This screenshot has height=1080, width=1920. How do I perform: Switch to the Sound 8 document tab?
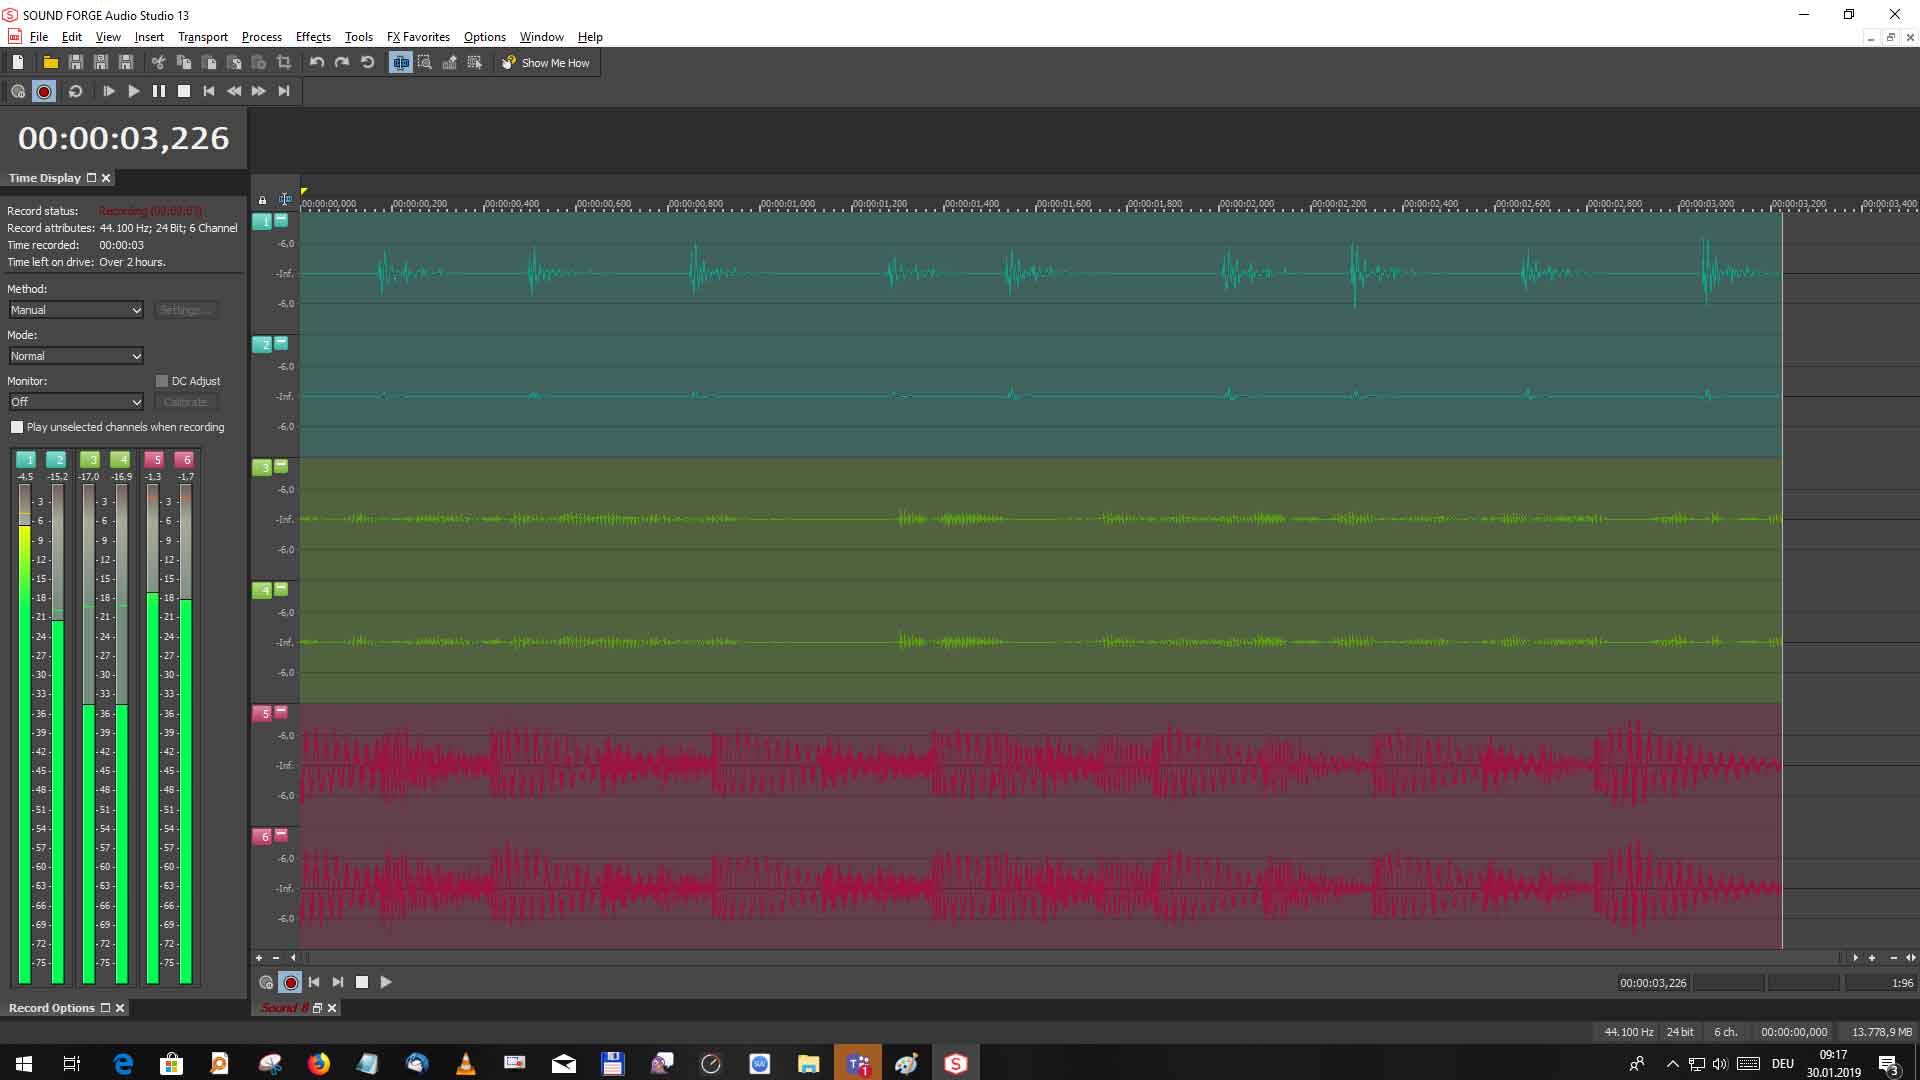pos(283,1008)
